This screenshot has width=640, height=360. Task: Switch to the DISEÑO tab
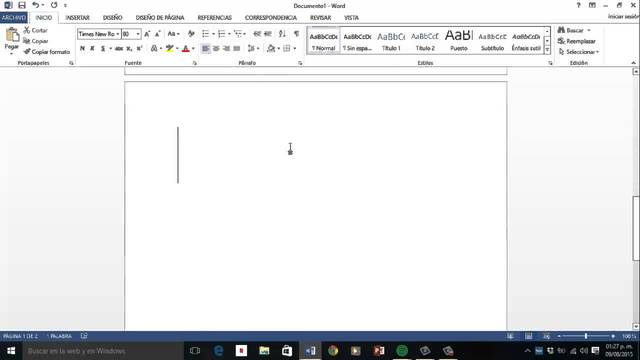112,18
